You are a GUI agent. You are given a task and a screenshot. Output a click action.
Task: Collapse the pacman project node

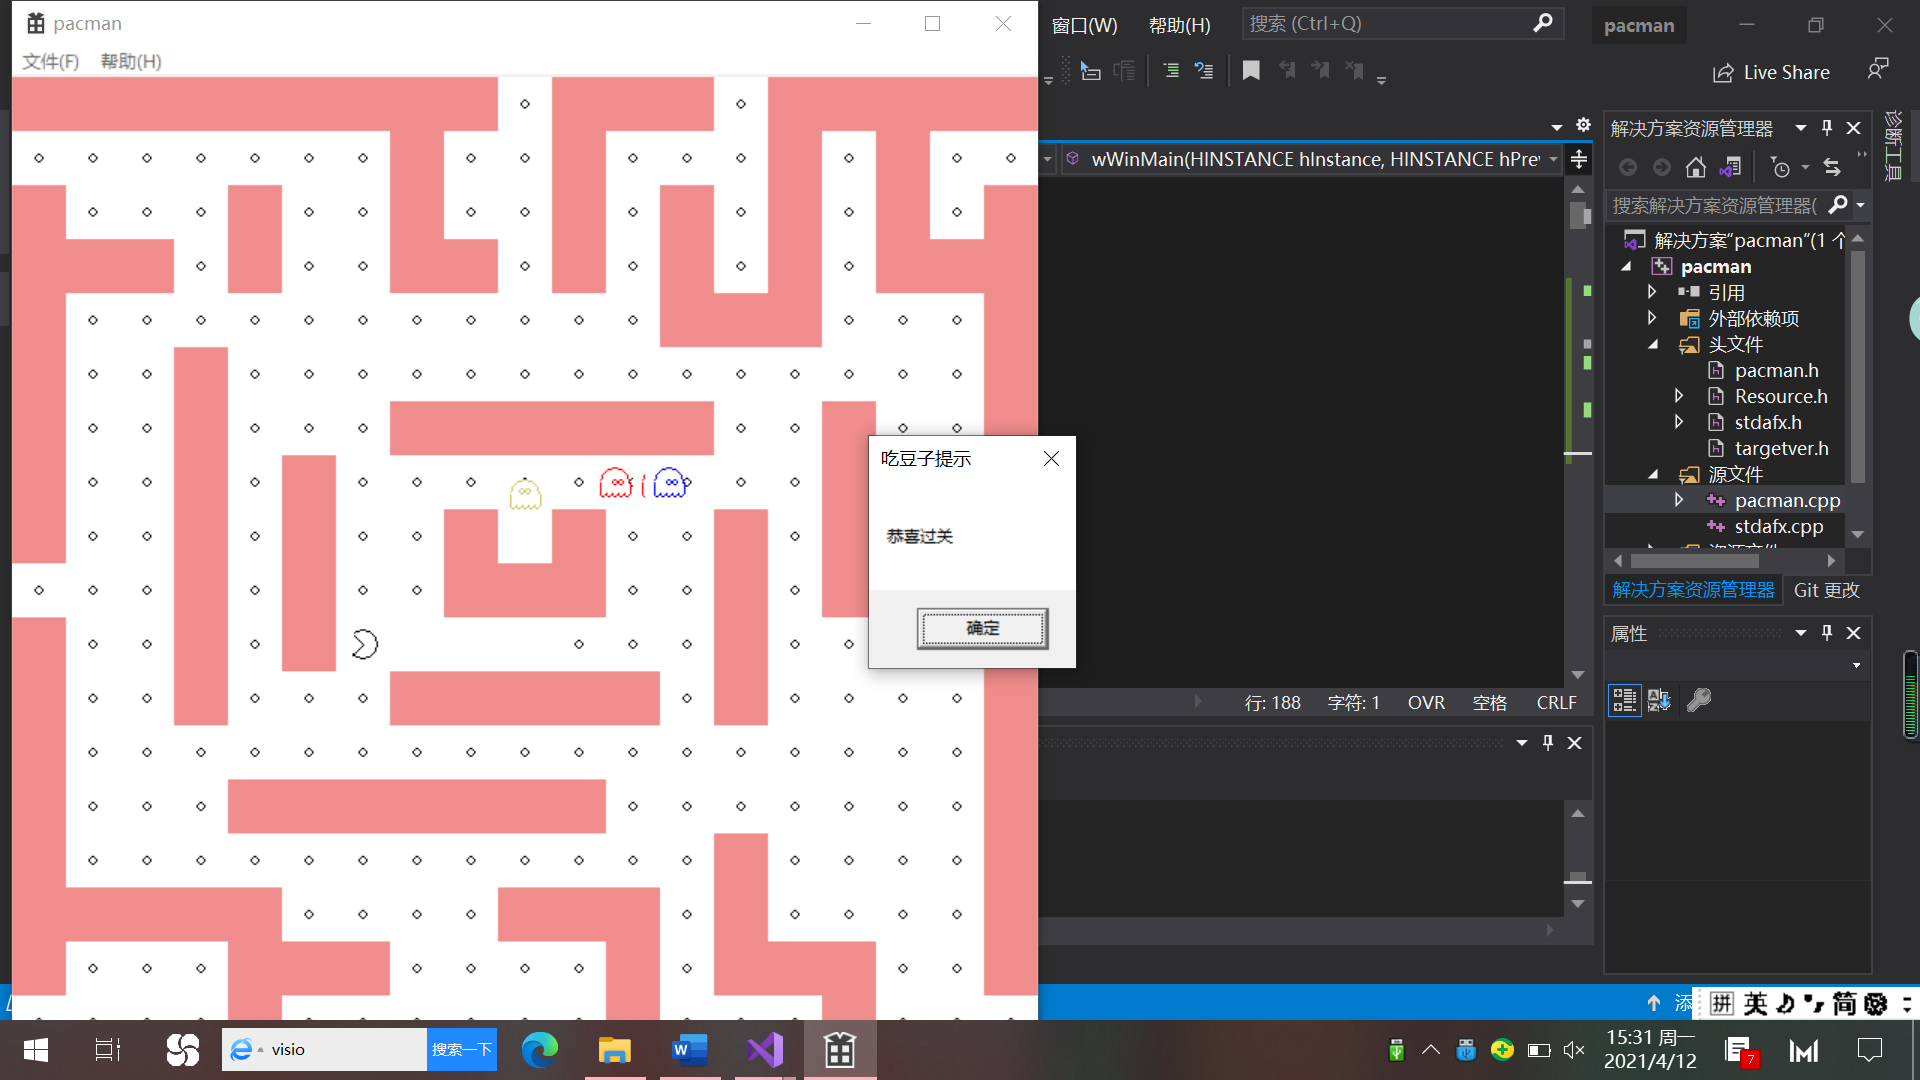tap(1627, 266)
